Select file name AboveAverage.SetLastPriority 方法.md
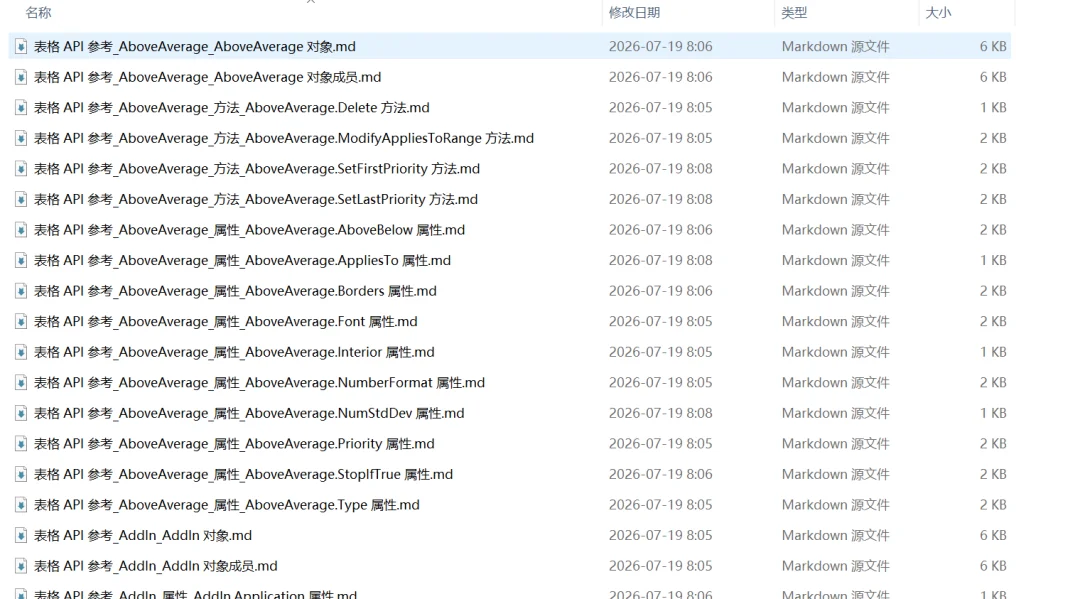Screen dimensions: 1080x599 [x=256, y=199]
